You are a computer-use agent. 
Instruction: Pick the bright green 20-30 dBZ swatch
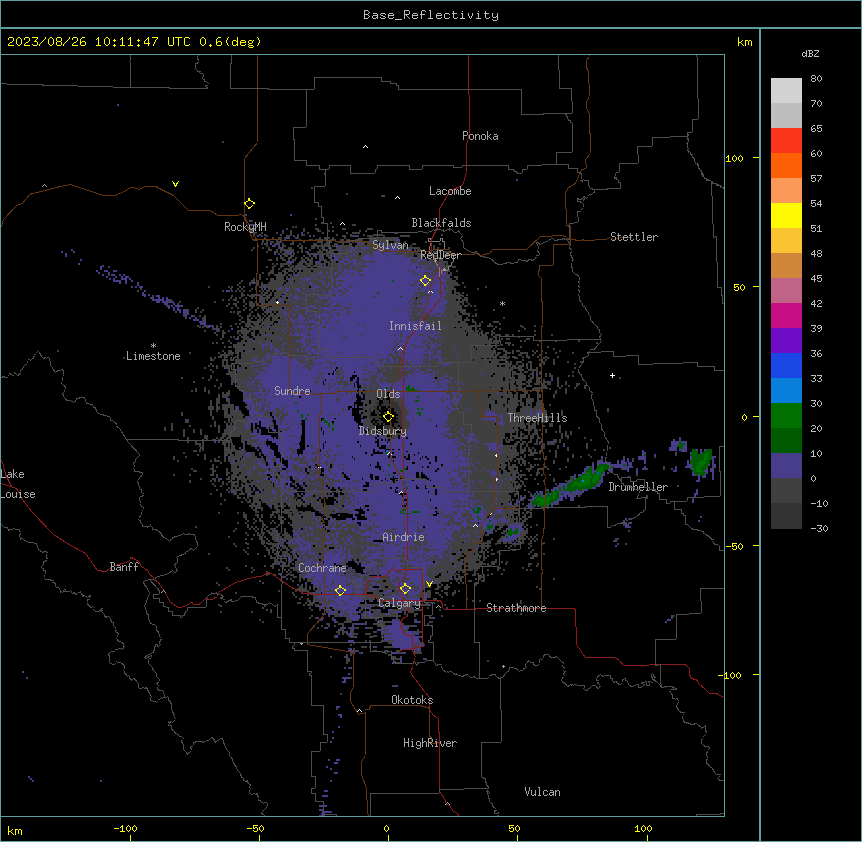coord(786,416)
